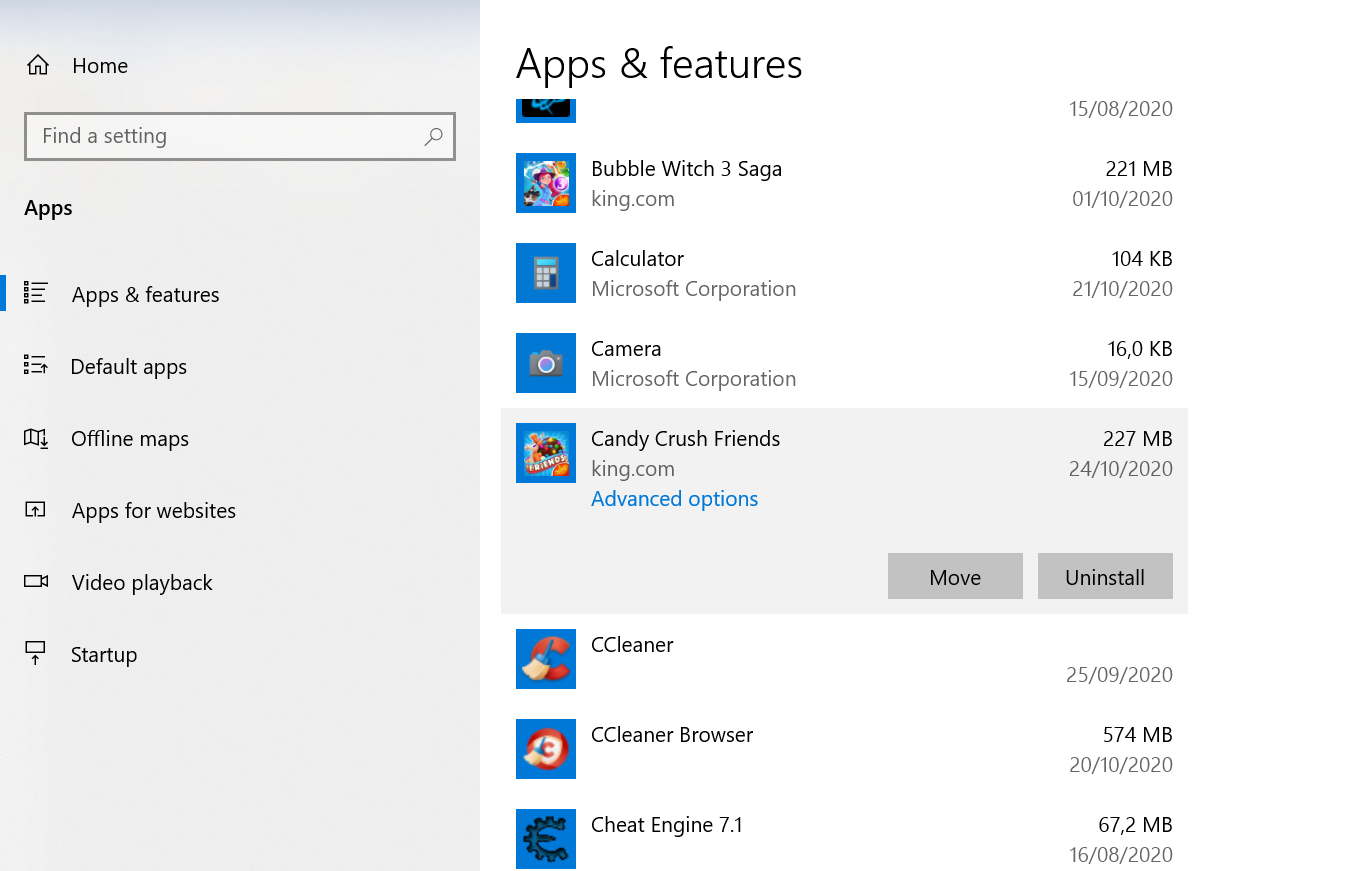This screenshot has height=871, width=1350.
Task: Click the Home house icon
Action: pos(38,66)
